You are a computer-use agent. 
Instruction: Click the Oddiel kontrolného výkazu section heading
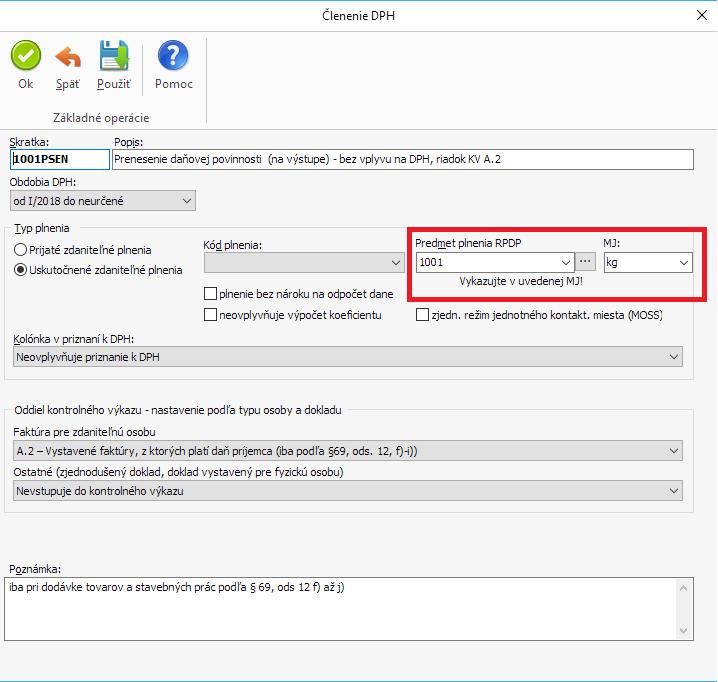coord(178,410)
